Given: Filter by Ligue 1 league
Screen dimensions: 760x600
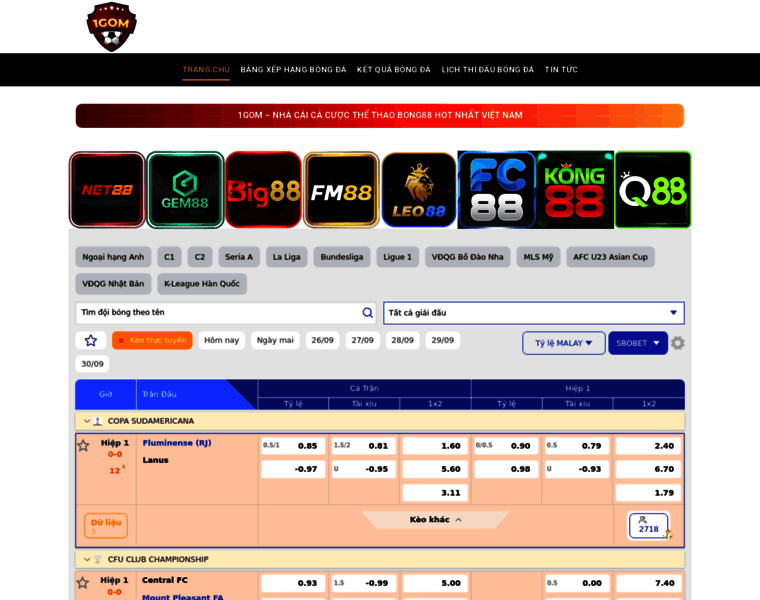Looking at the screenshot, I should (397, 257).
